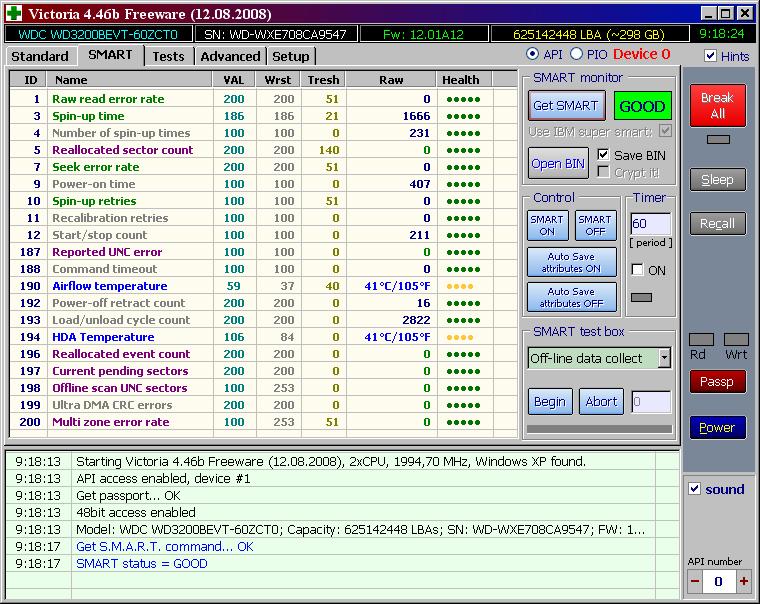Click Auto Save attributes ON
760x604 pixels.
pos(571,262)
